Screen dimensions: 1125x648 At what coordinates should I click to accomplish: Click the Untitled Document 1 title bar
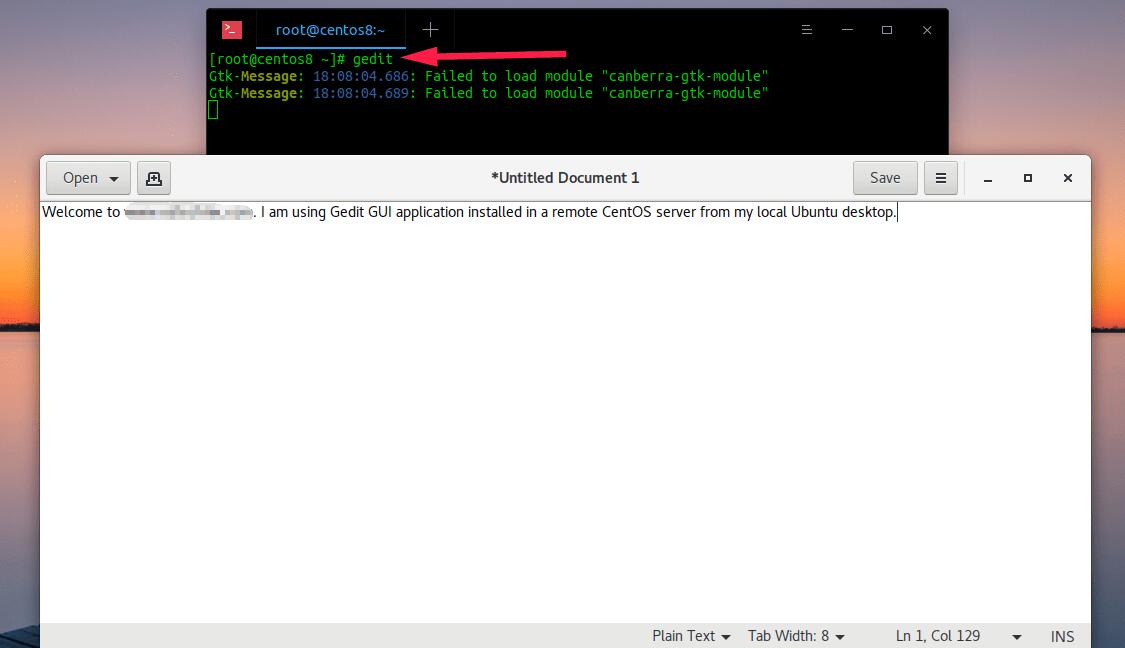(x=565, y=178)
